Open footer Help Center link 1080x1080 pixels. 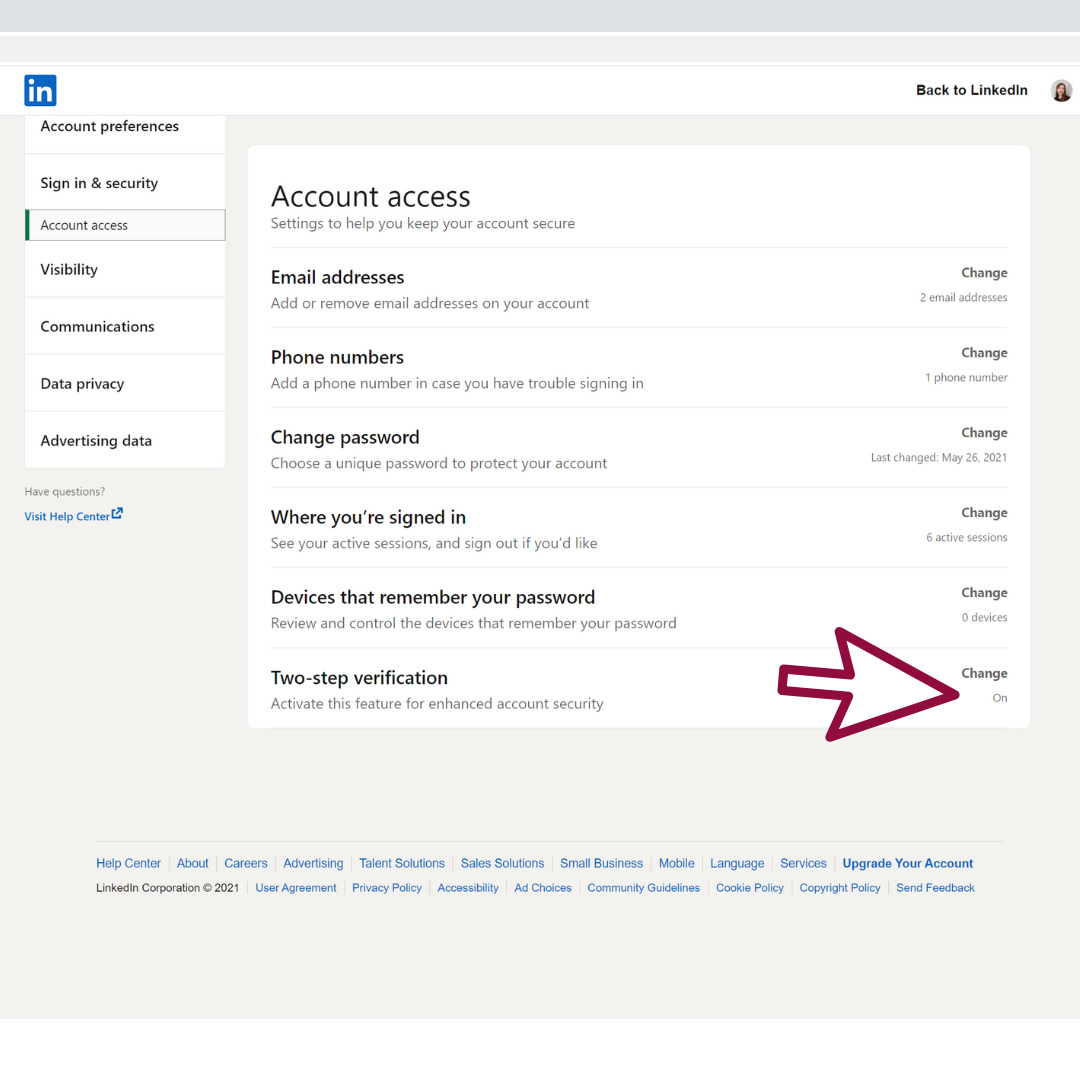(128, 863)
